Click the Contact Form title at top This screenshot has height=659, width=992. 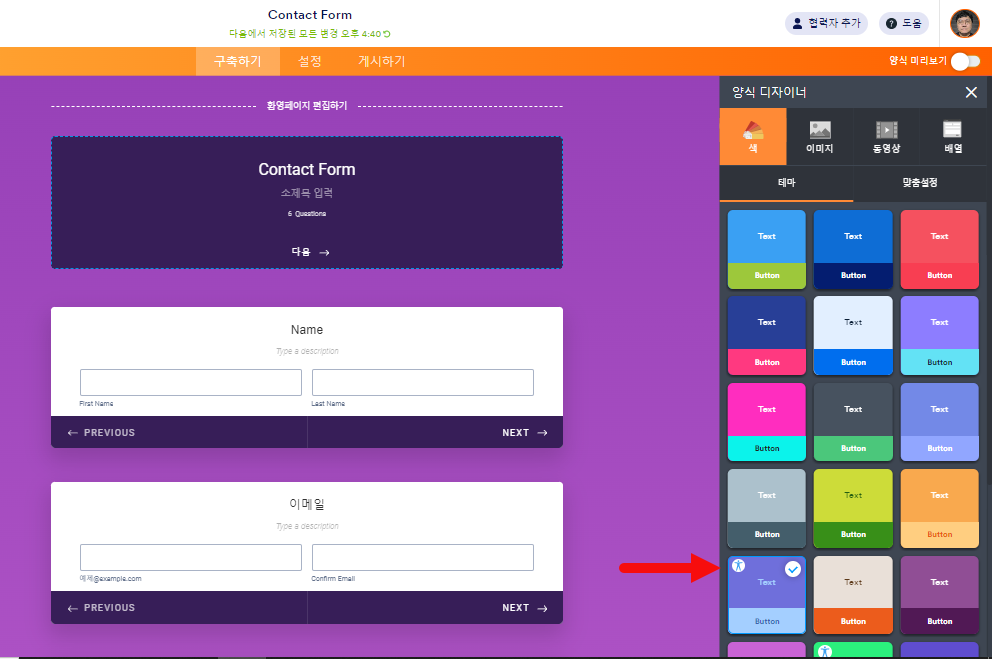pyautogui.click(x=309, y=15)
